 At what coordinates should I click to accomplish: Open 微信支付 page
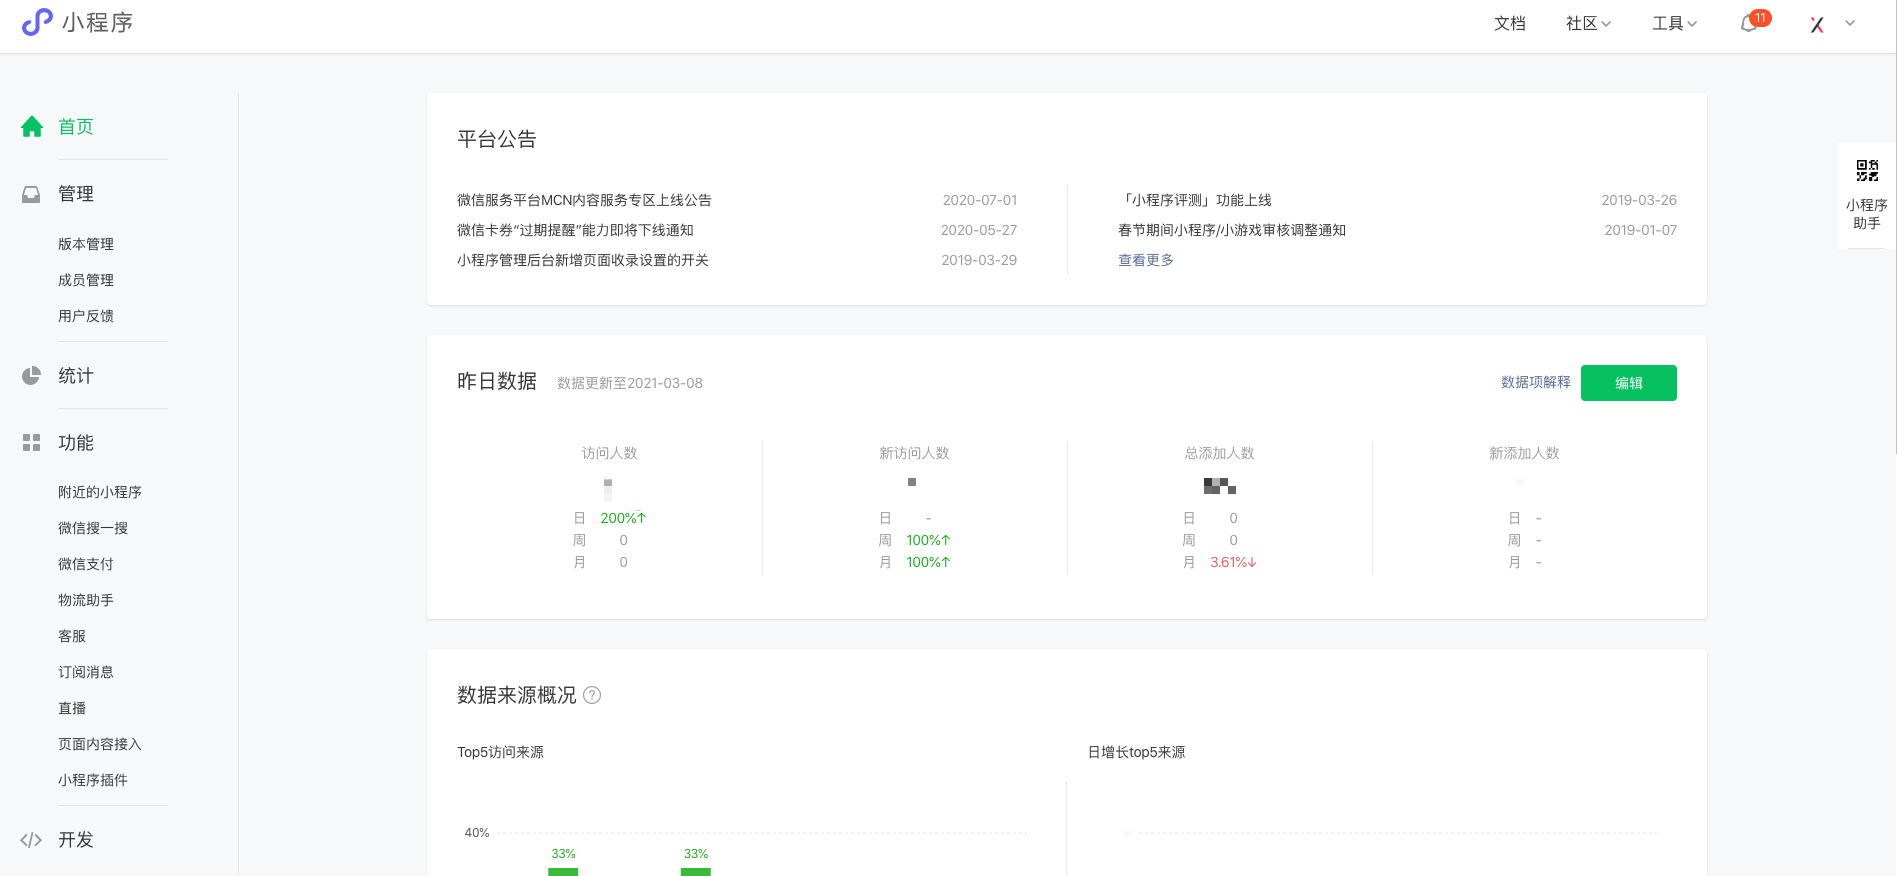(86, 564)
